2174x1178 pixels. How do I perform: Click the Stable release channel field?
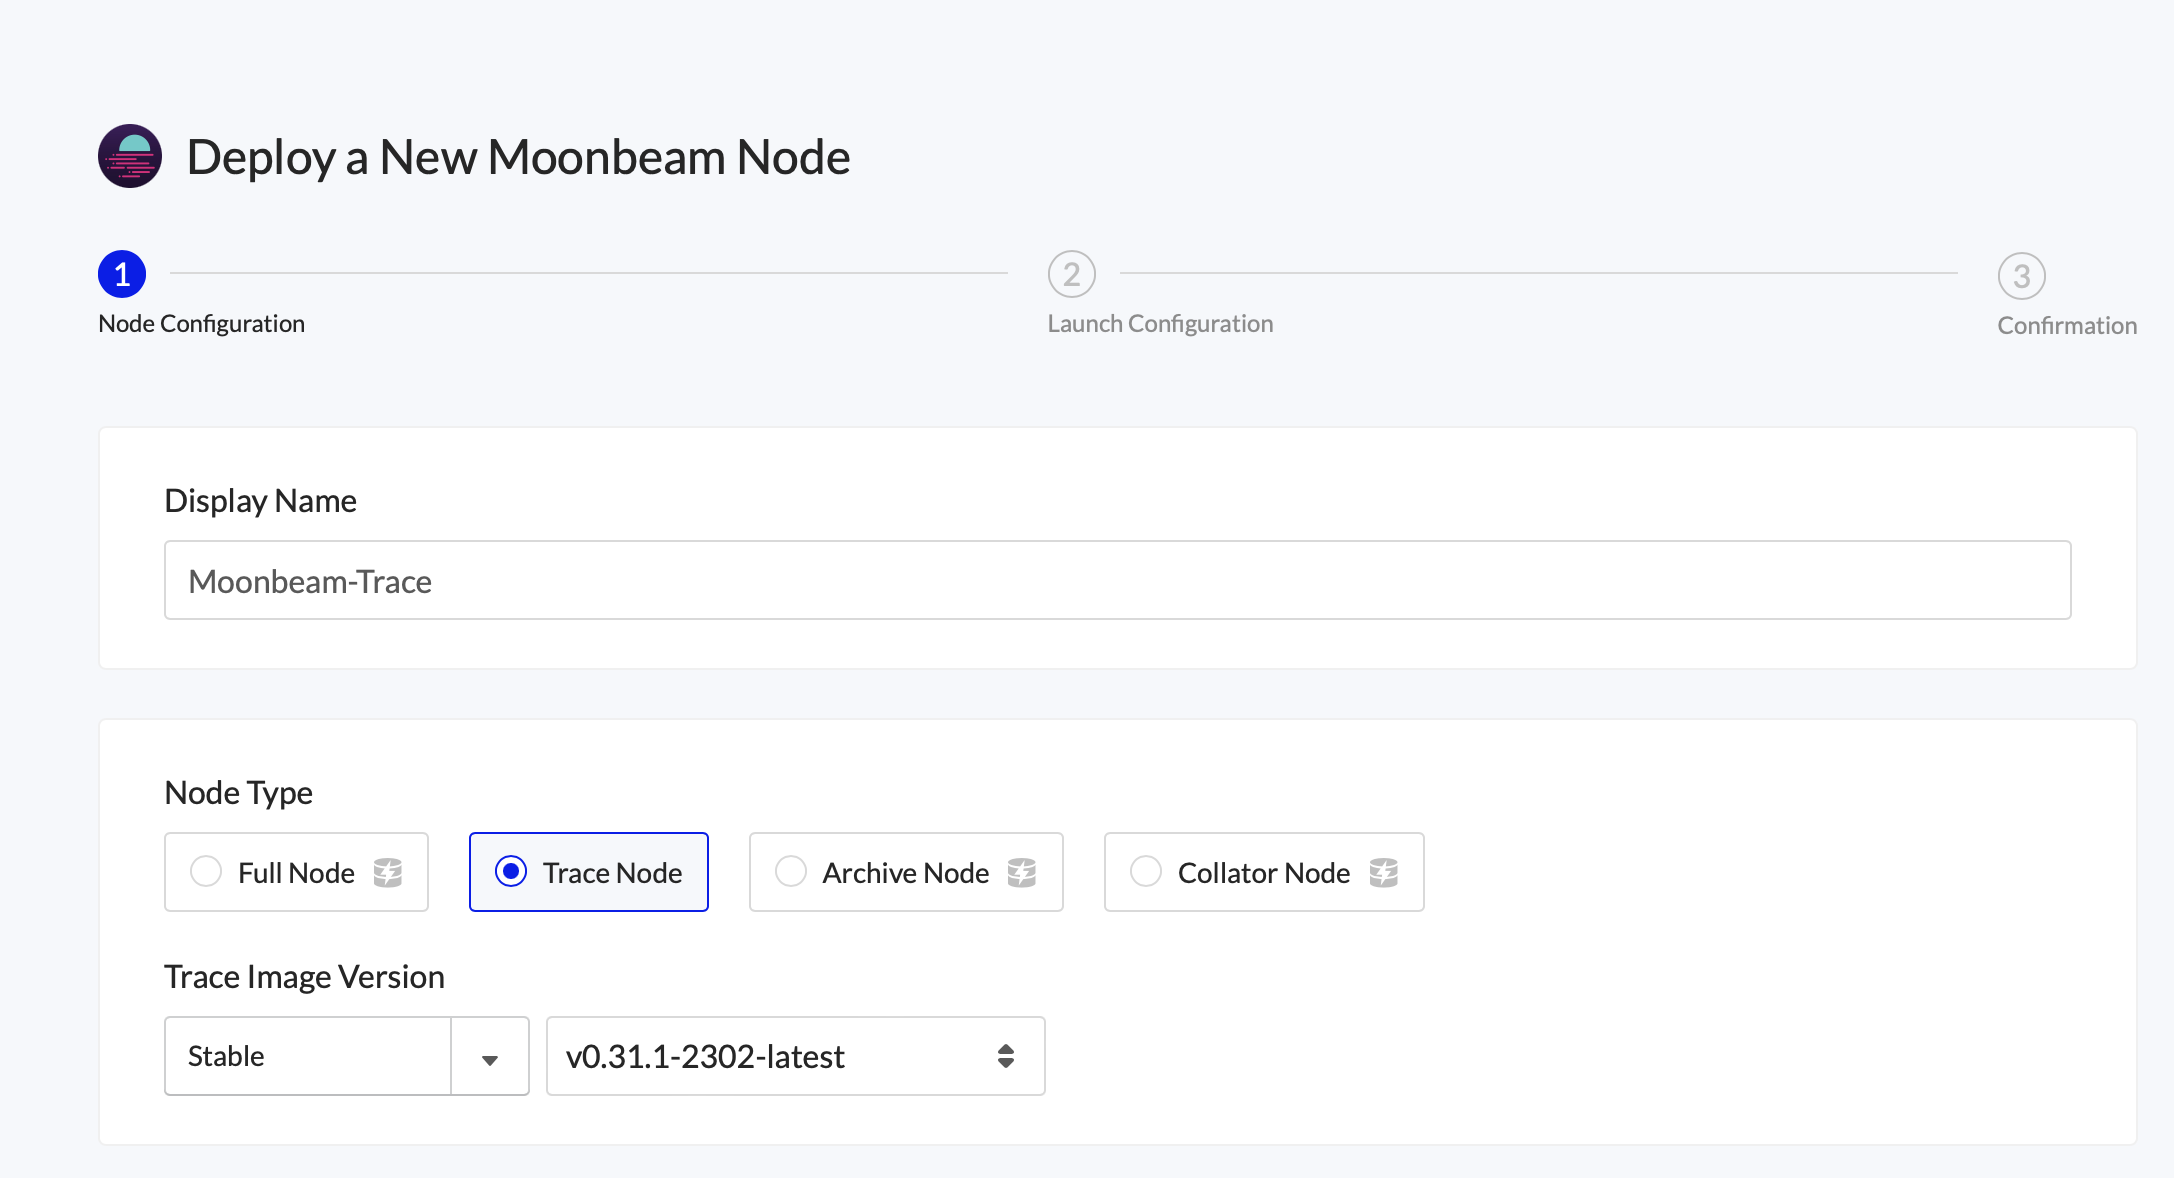[x=308, y=1057]
